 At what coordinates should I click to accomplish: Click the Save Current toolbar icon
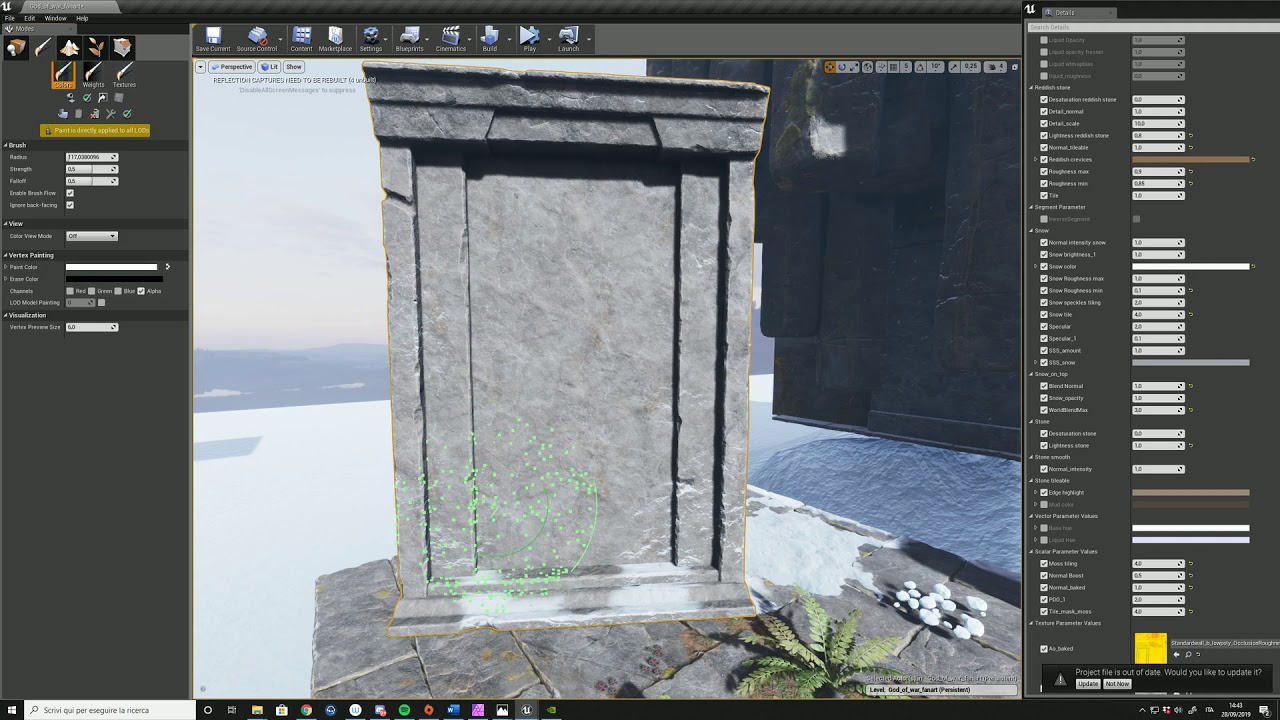pyautogui.click(x=213, y=40)
